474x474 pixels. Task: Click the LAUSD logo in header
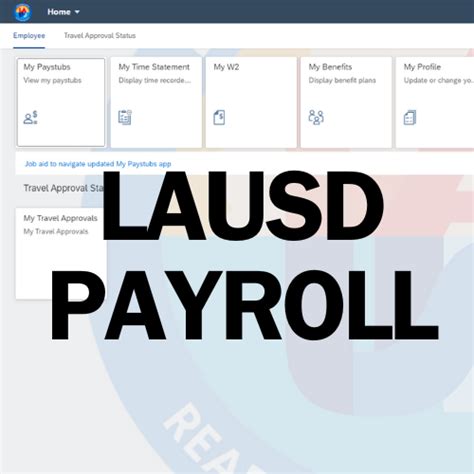23,12
